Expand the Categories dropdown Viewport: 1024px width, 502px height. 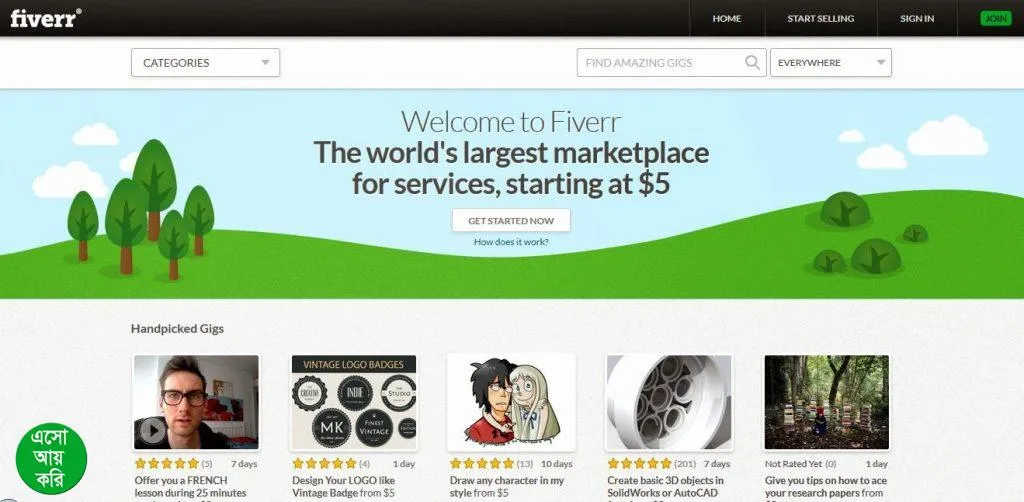pyautogui.click(x=206, y=63)
